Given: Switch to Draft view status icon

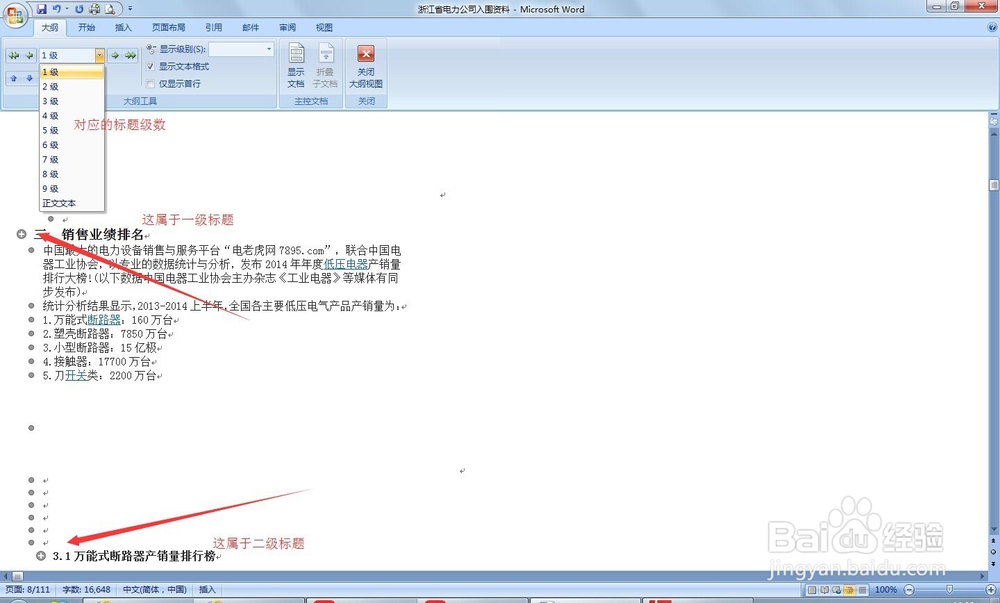Looking at the screenshot, I should pos(862,590).
